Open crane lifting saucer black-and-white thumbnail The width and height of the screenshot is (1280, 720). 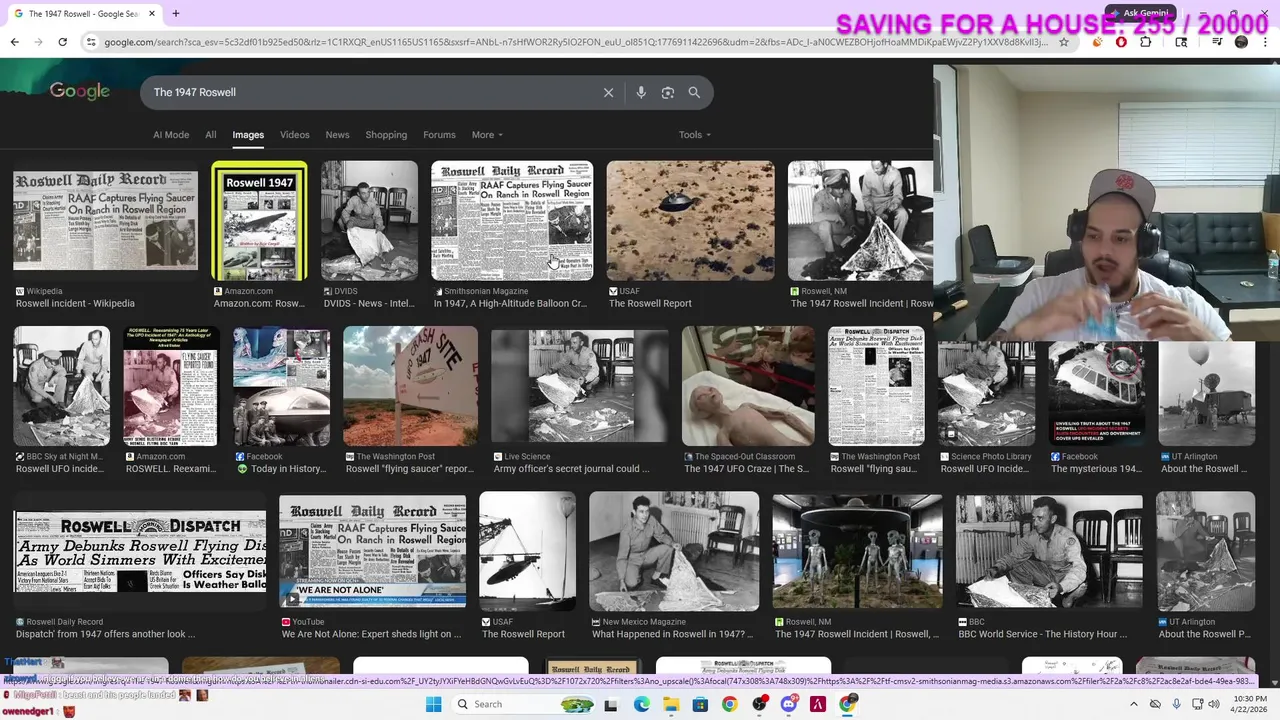coord(527,551)
